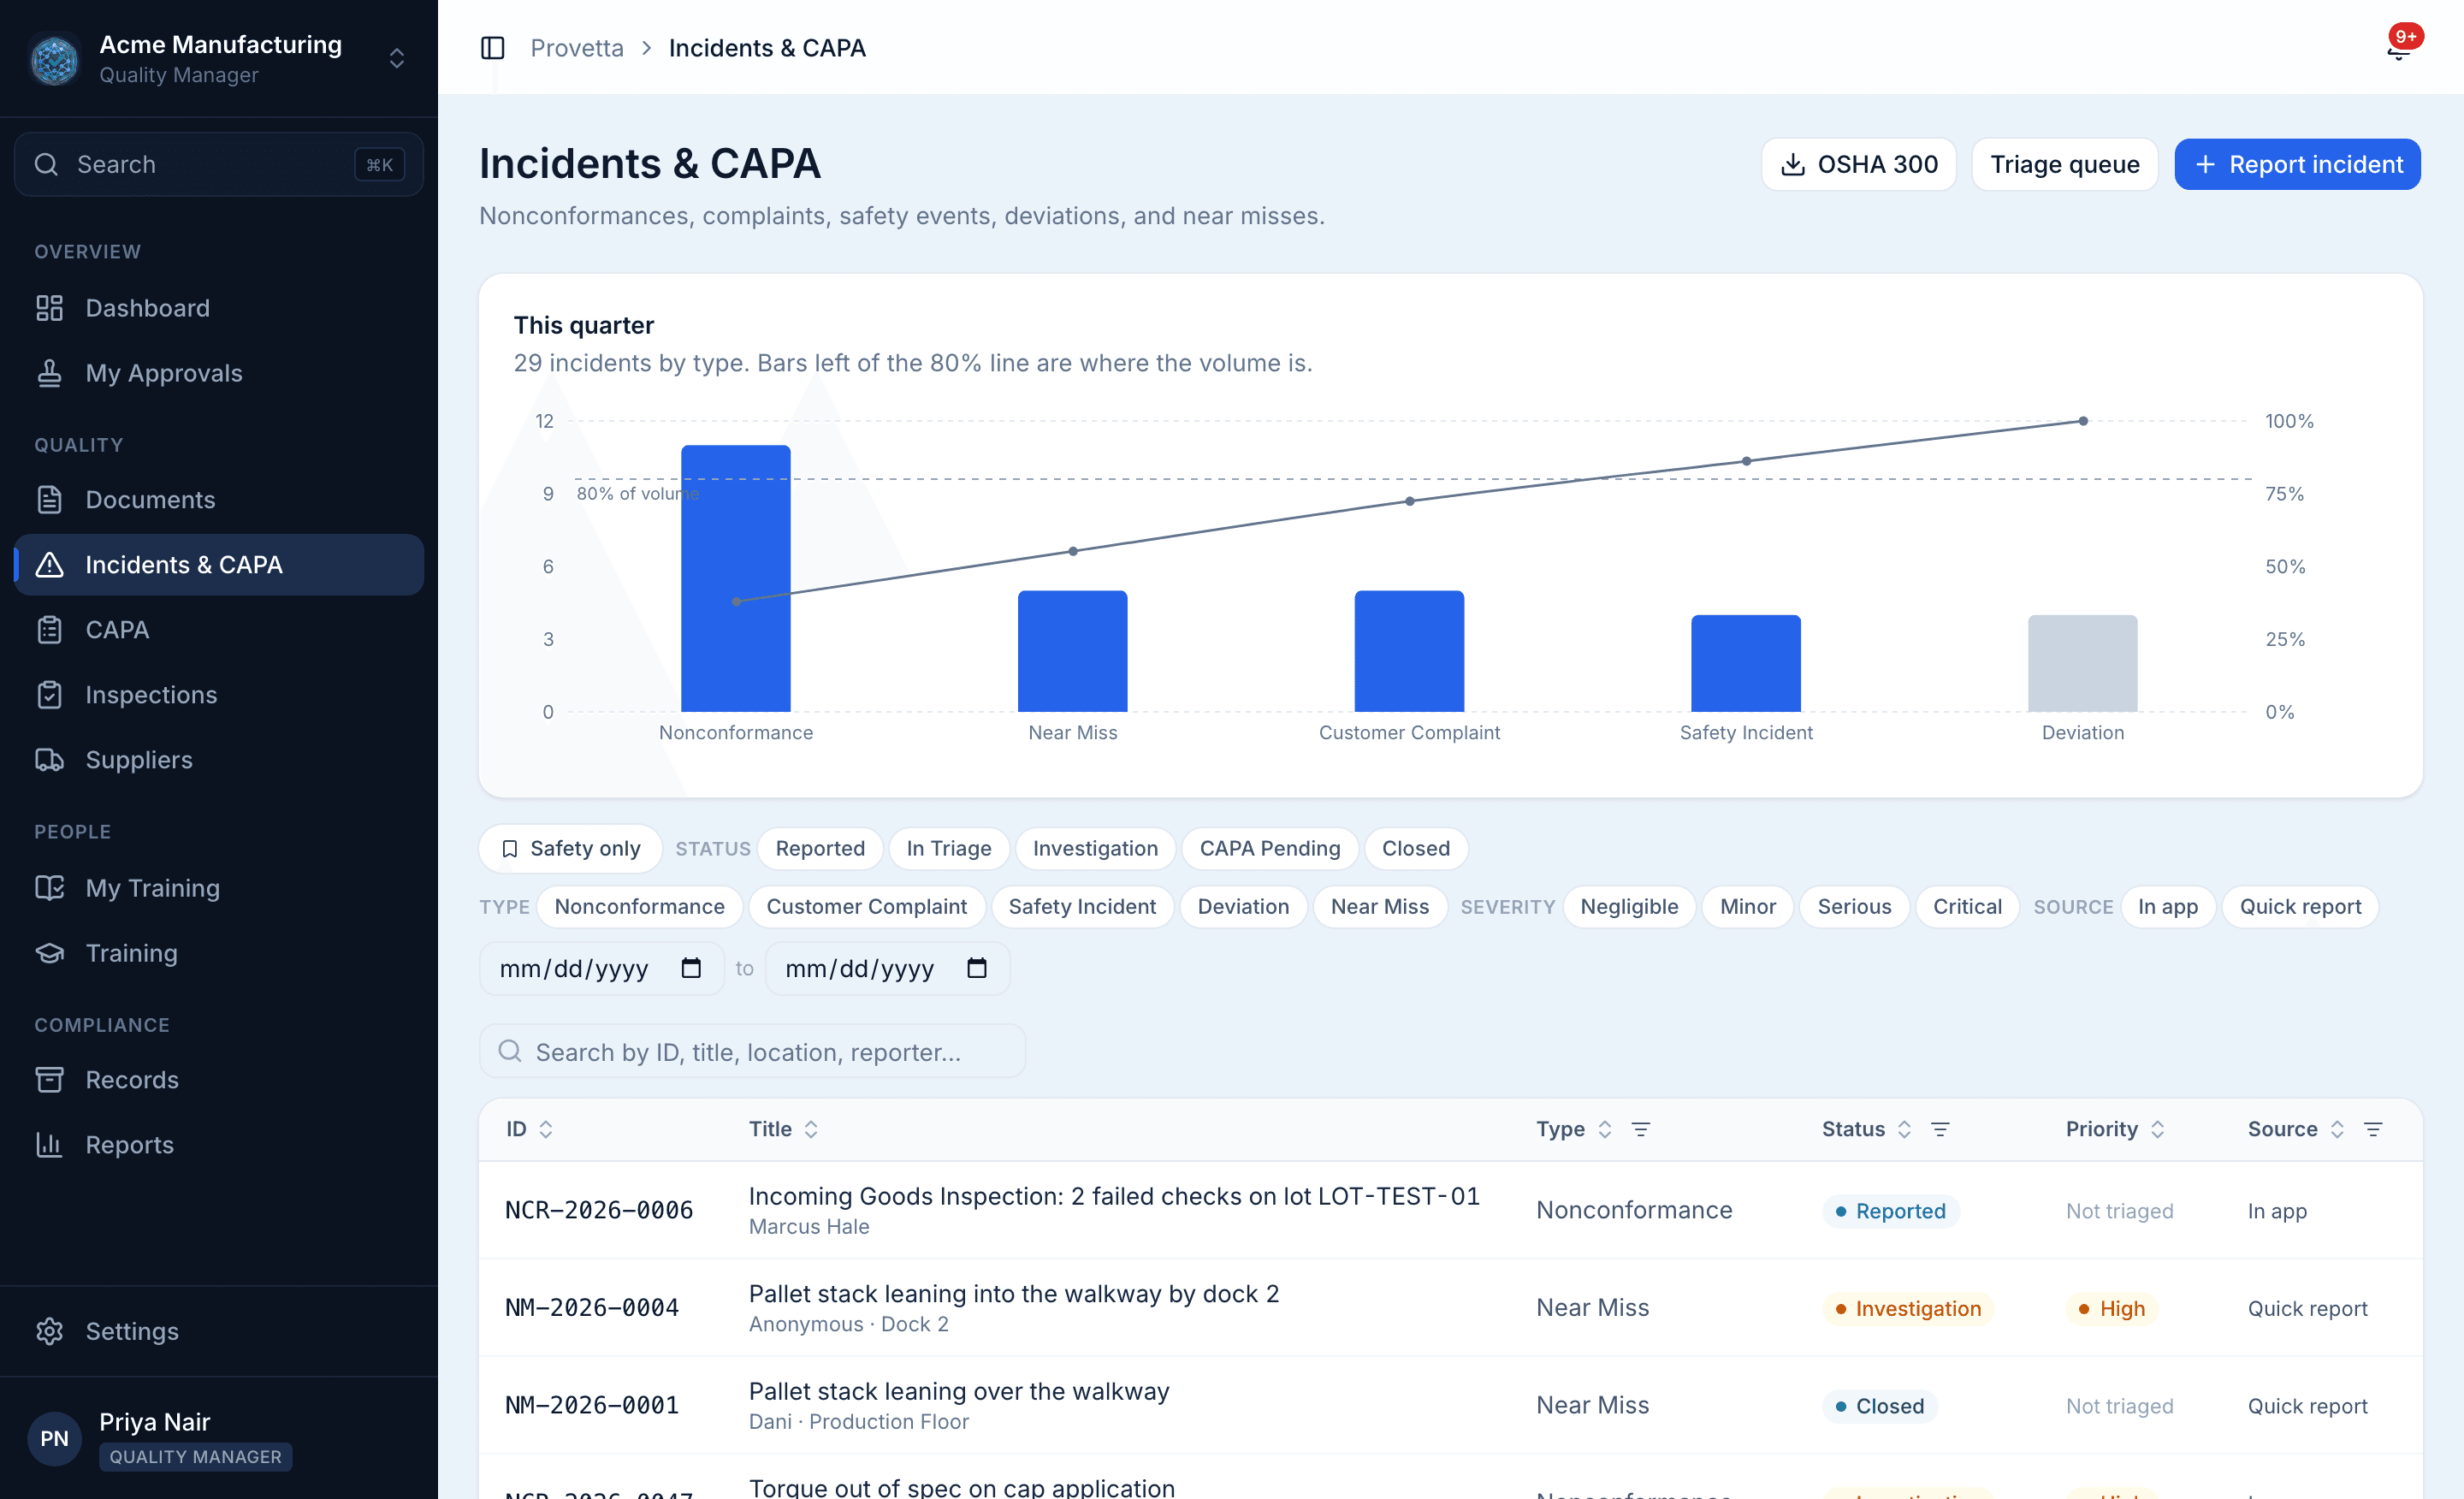Toggle the Closed status filter chip

pyautogui.click(x=1415, y=848)
